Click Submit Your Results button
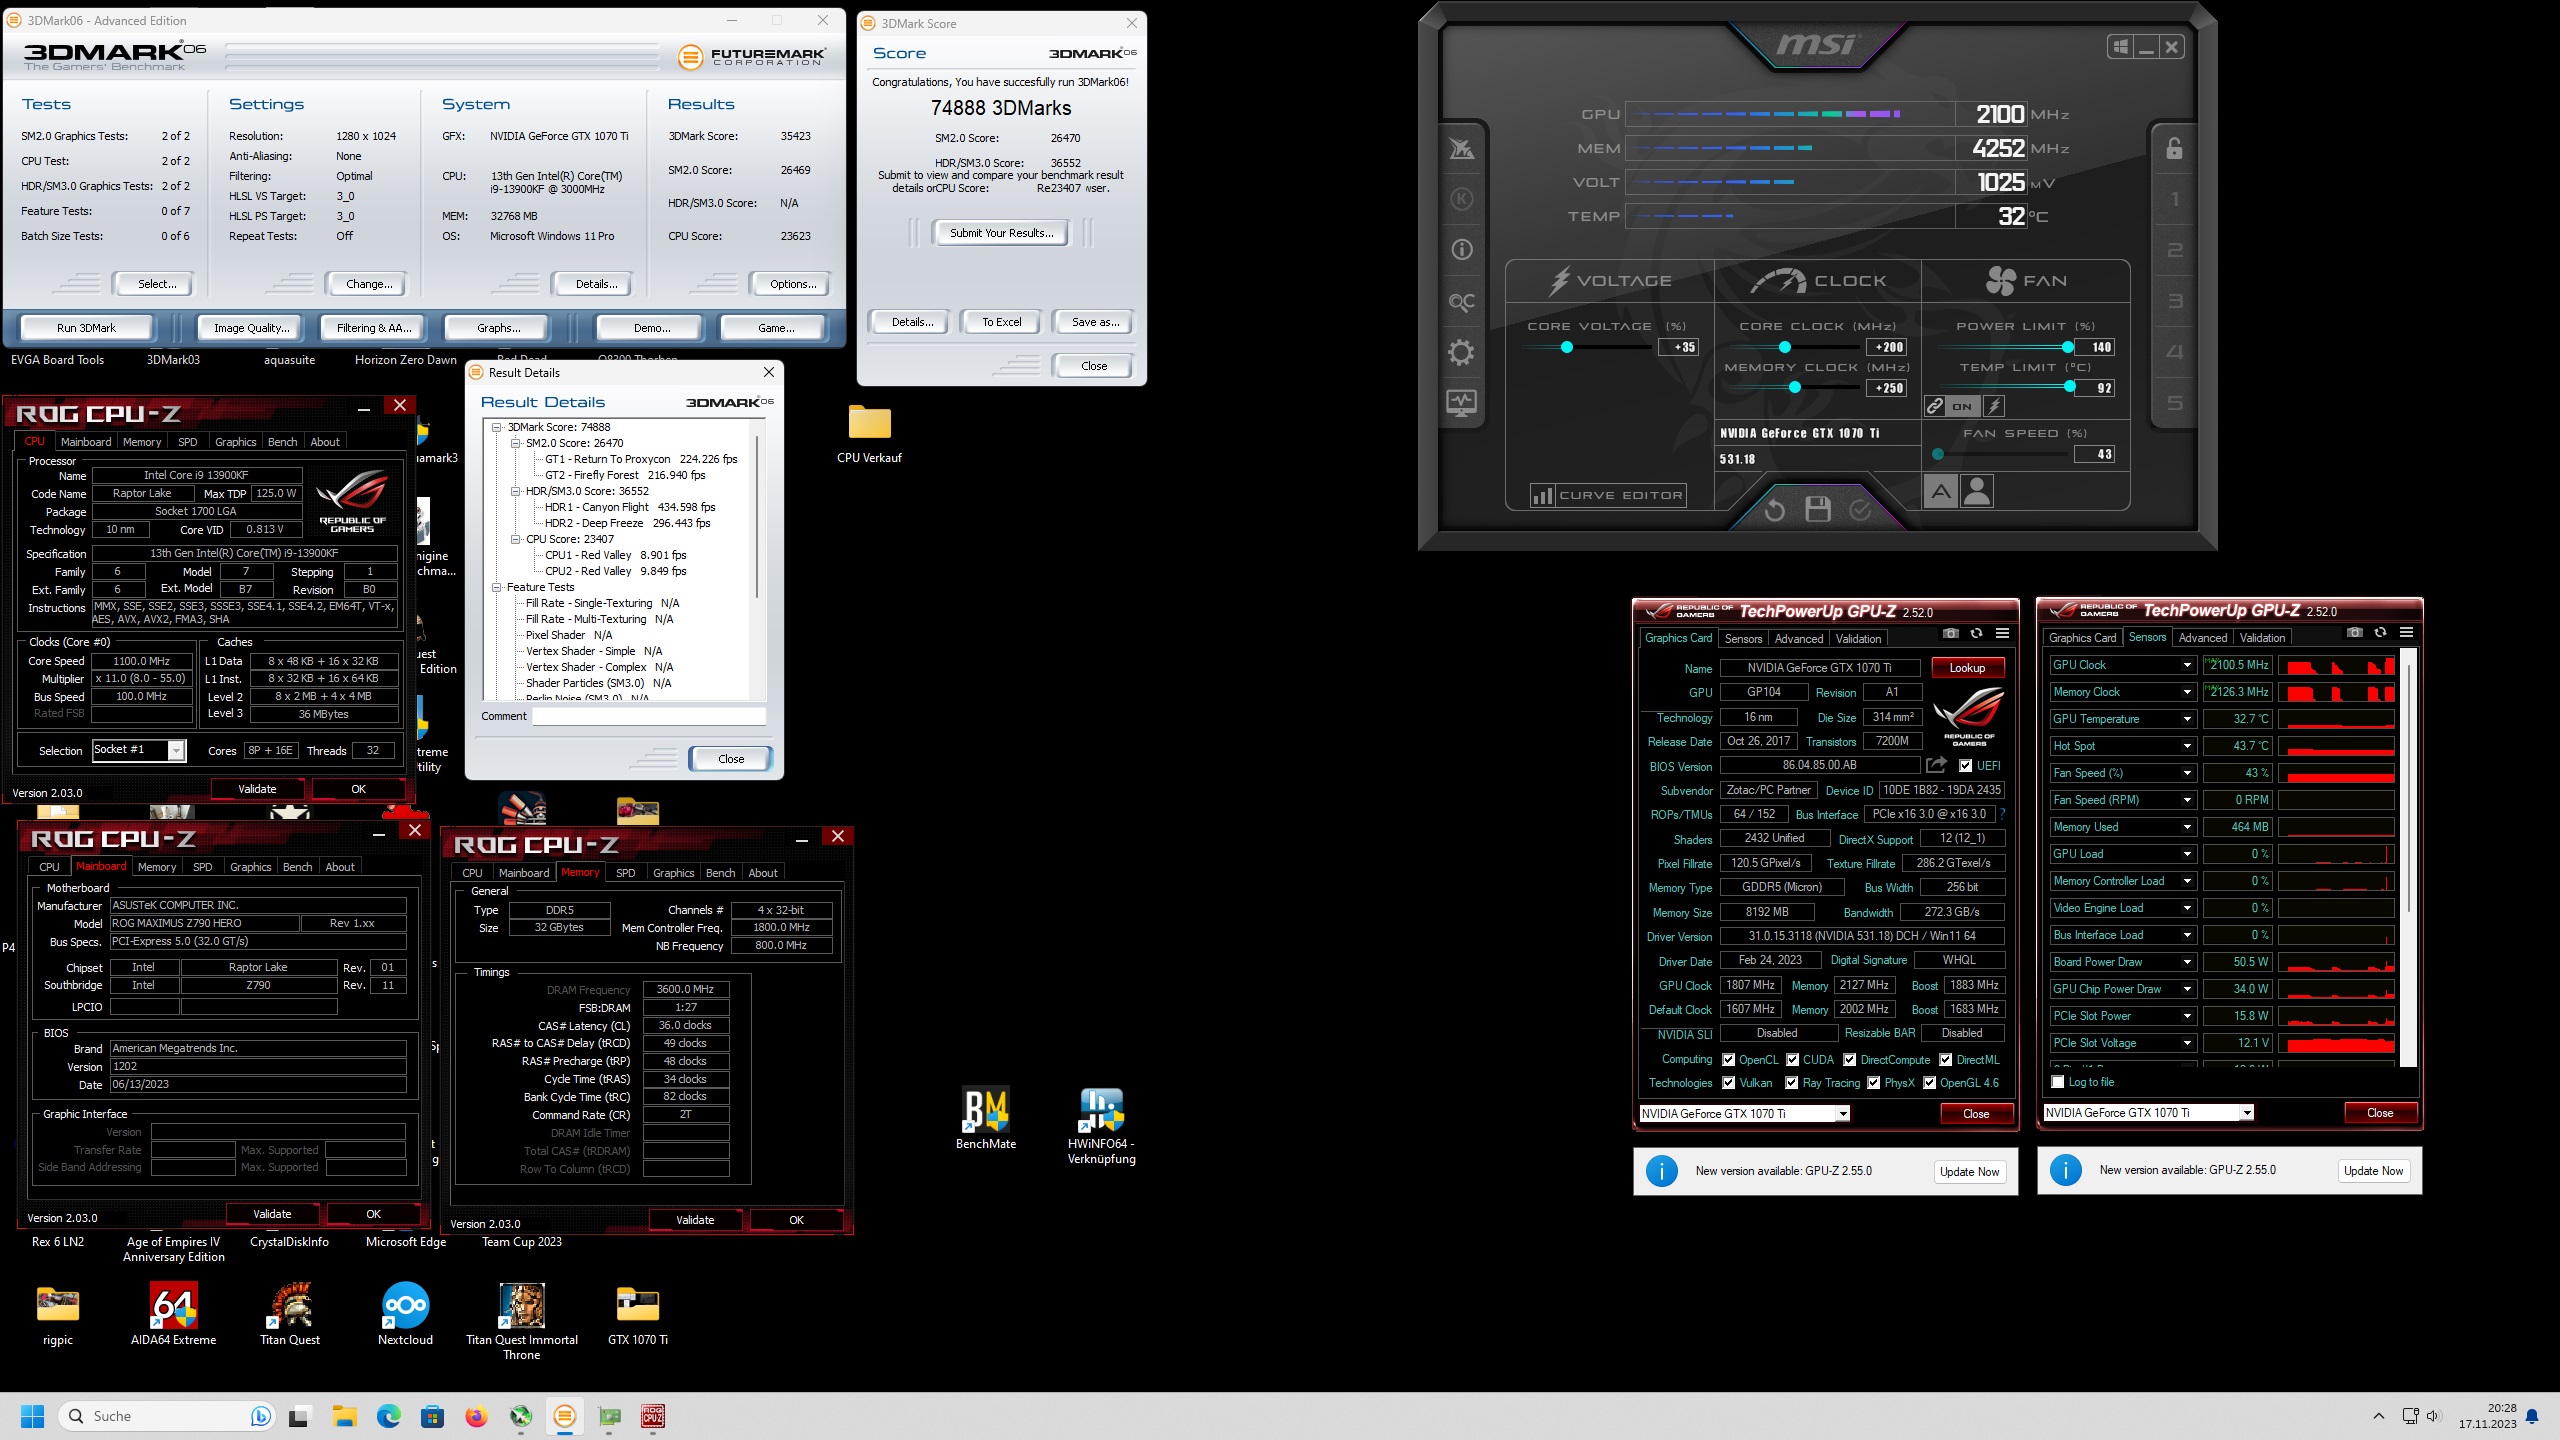The width and height of the screenshot is (2560, 1440). (1001, 233)
